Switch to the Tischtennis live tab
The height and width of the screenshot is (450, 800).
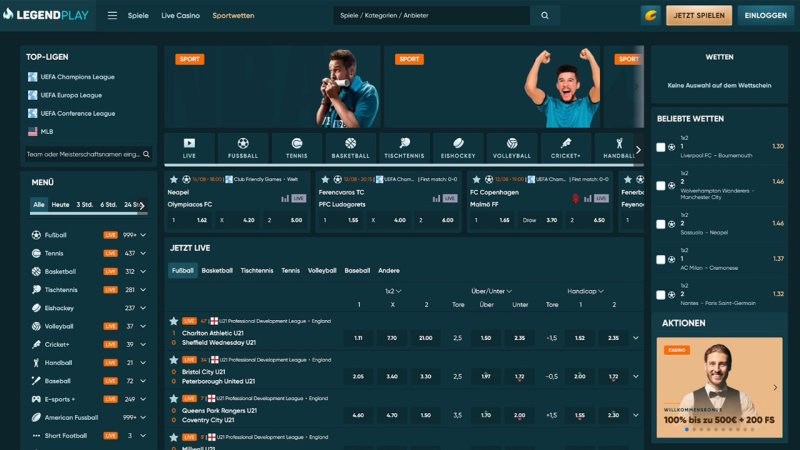pyautogui.click(x=257, y=270)
